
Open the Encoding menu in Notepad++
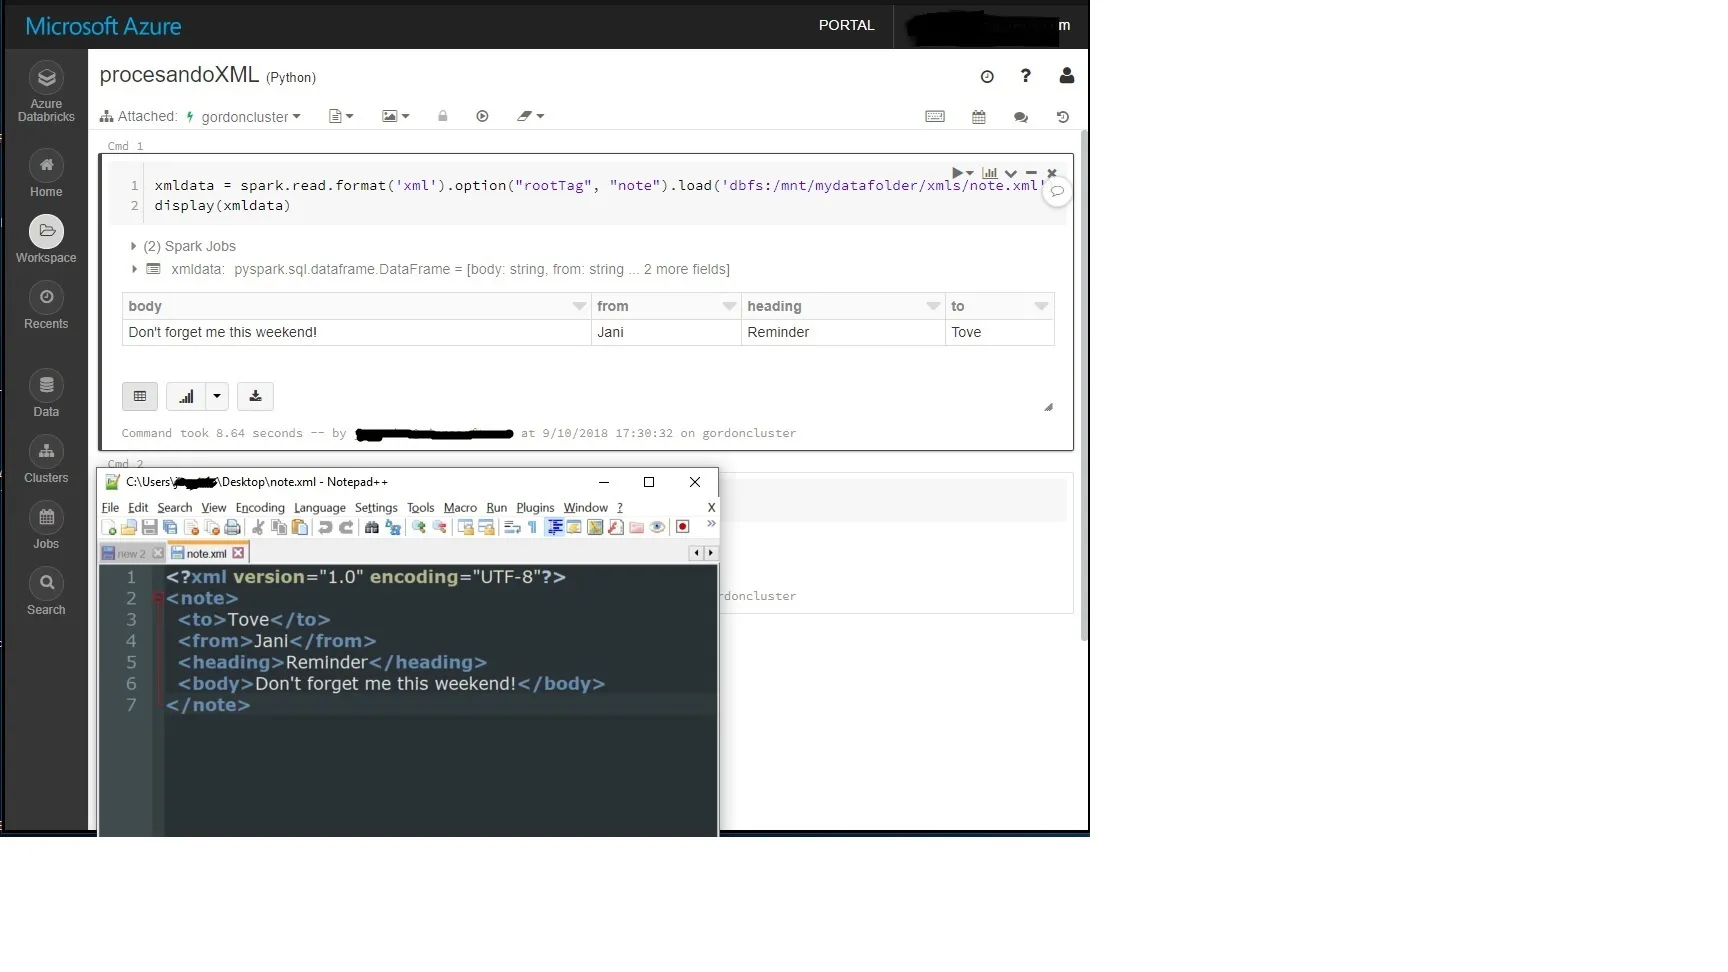click(x=260, y=508)
